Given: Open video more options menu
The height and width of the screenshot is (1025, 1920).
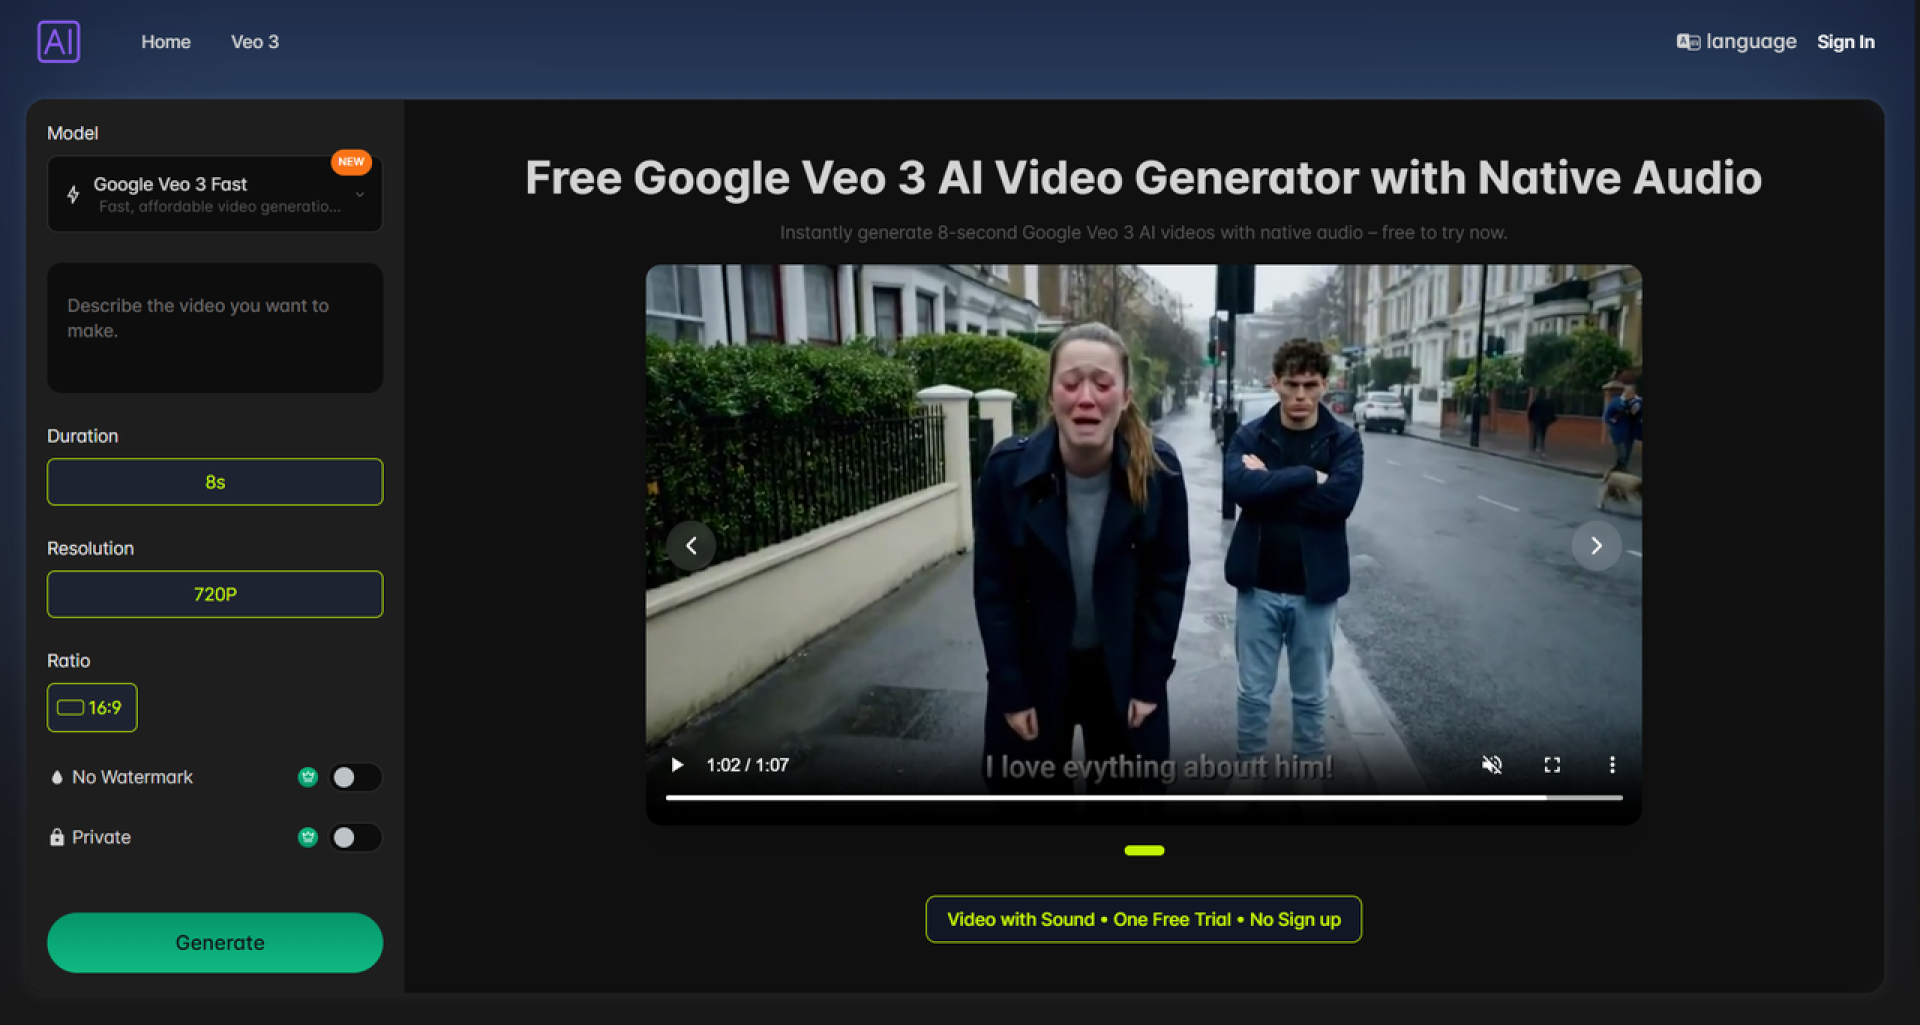Looking at the screenshot, I should [x=1612, y=765].
